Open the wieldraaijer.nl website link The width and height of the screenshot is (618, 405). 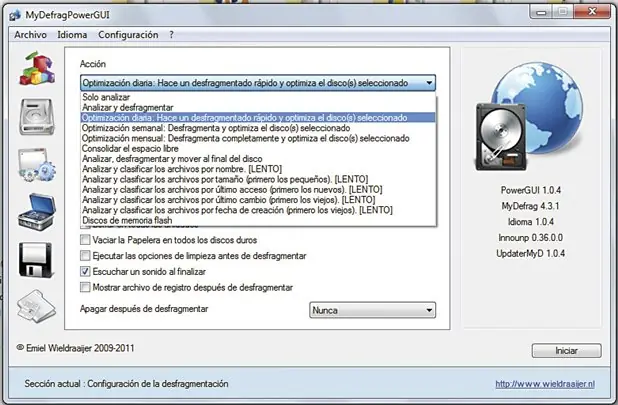click(x=545, y=384)
